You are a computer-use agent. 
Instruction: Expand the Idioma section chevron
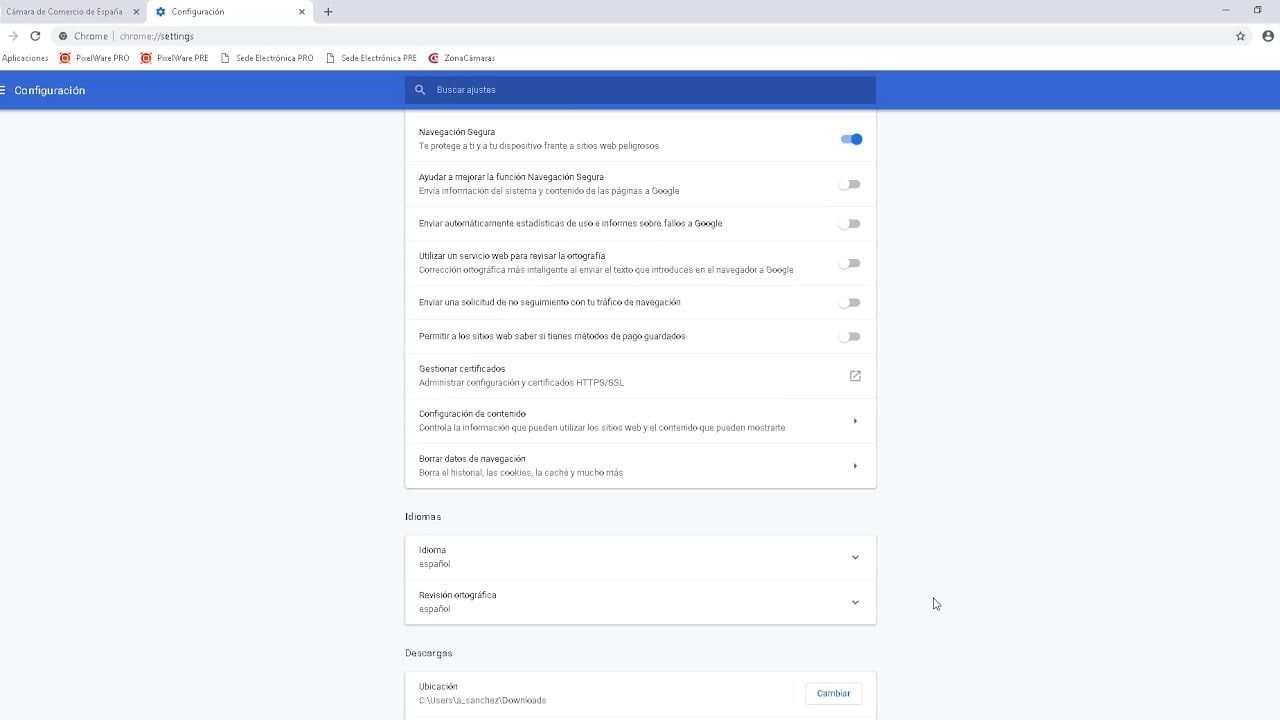click(855, 557)
